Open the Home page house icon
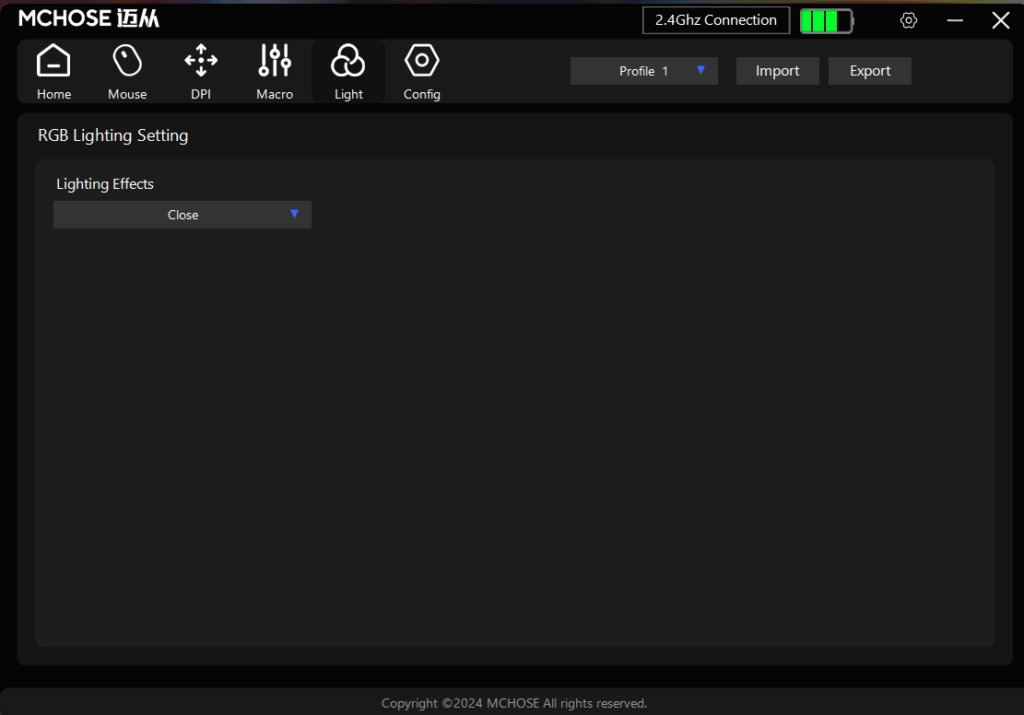Viewport: 1024px width, 715px height. pyautogui.click(x=54, y=62)
